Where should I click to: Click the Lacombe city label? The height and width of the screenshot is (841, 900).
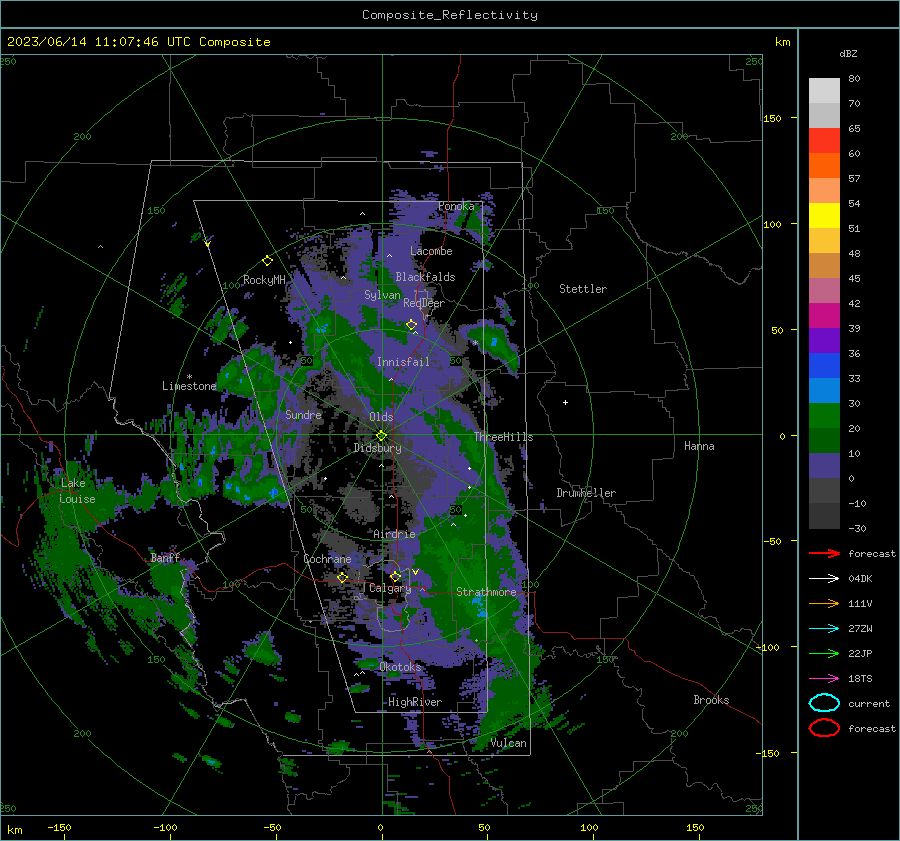pyautogui.click(x=431, y=251)
